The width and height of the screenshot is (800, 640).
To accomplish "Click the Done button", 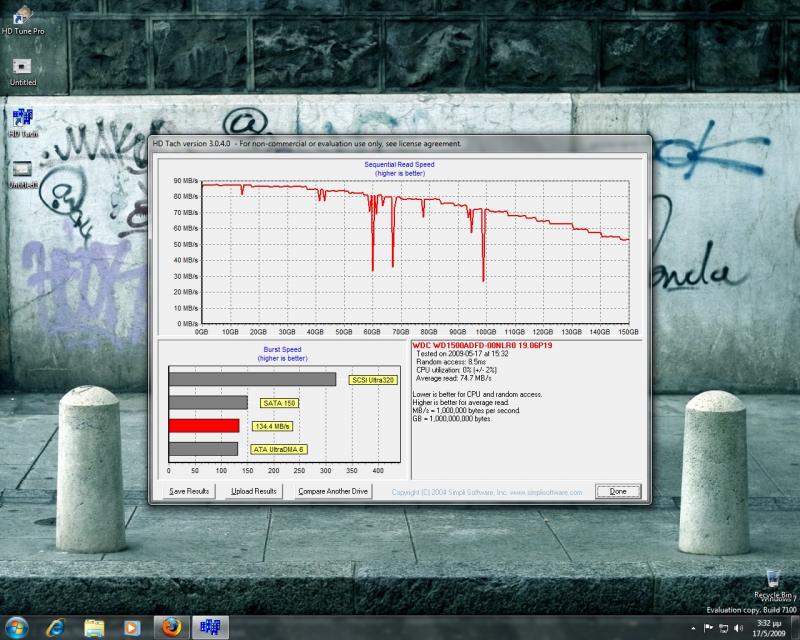I will (x=618, y=491).
